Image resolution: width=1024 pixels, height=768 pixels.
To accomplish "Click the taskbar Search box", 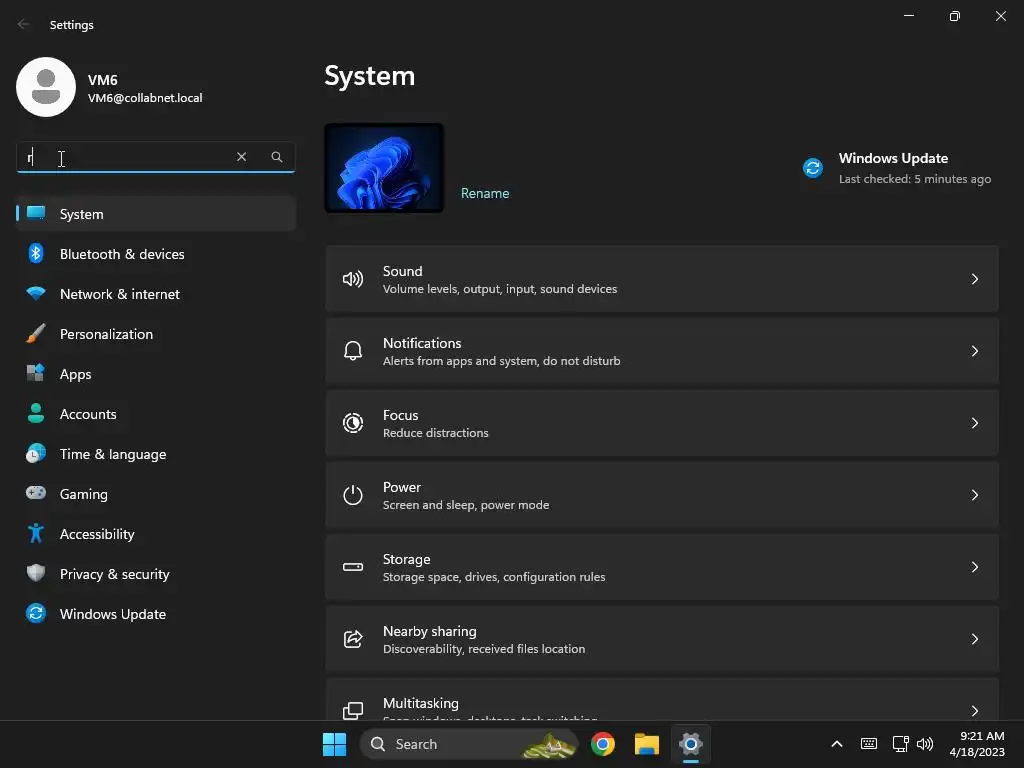I will pyautogui.click(x=469, y=744).
